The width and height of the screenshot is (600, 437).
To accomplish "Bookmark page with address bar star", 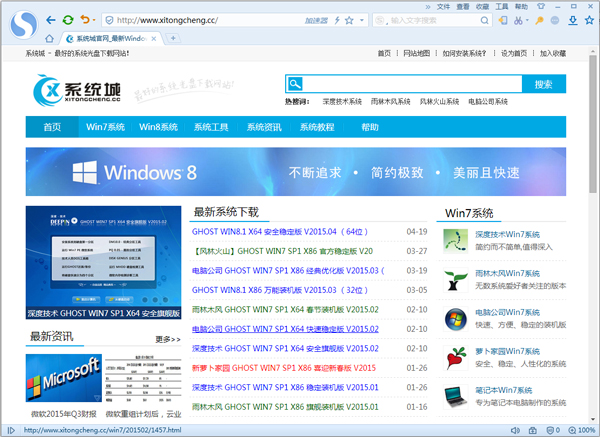I will 349,20.
